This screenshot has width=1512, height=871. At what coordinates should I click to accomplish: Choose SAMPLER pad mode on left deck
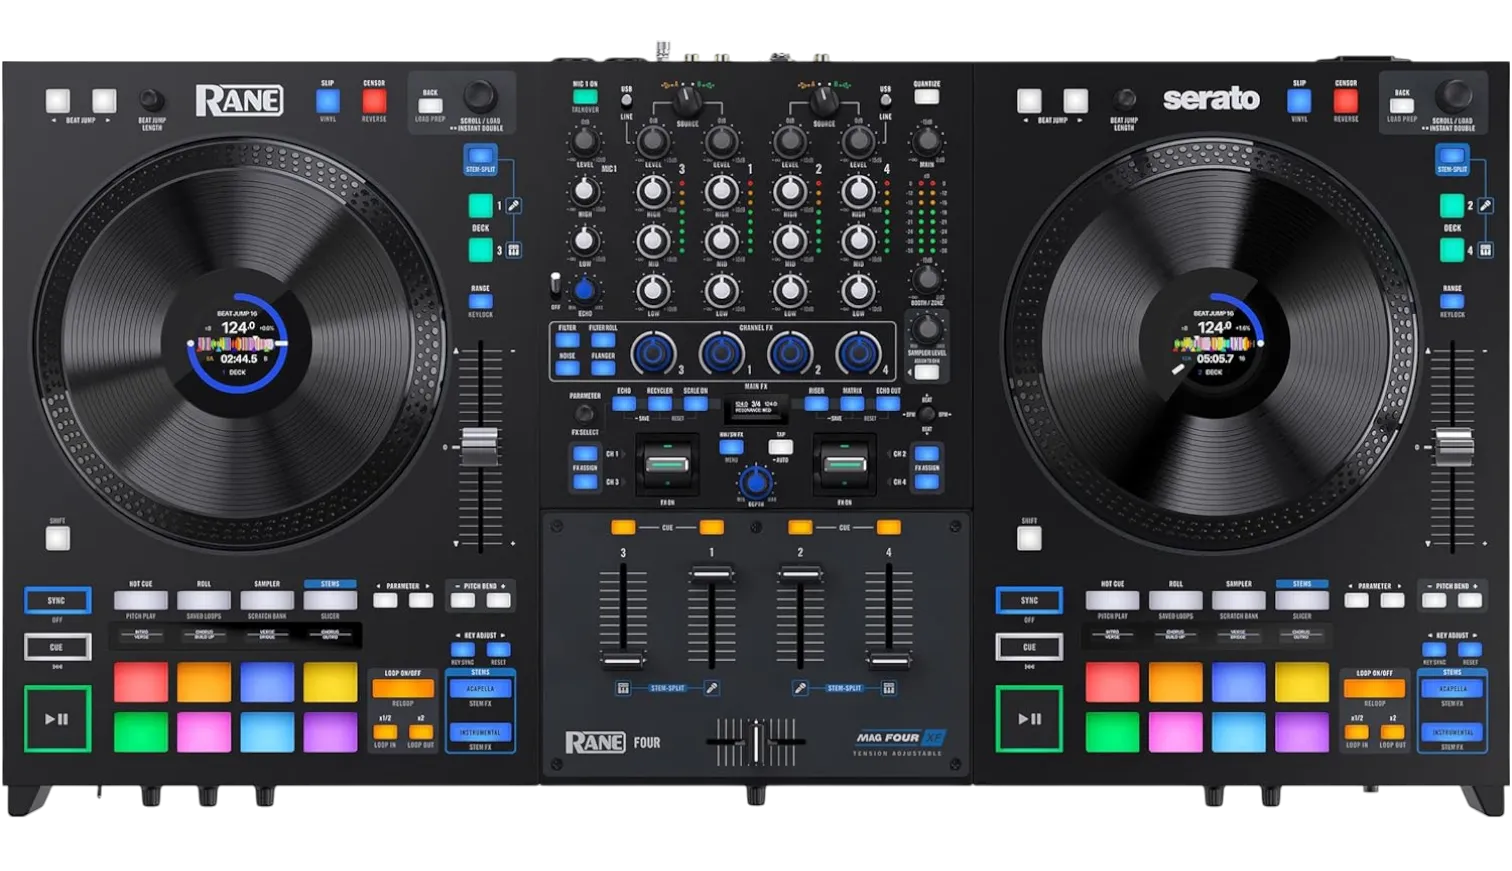(267, 600)
